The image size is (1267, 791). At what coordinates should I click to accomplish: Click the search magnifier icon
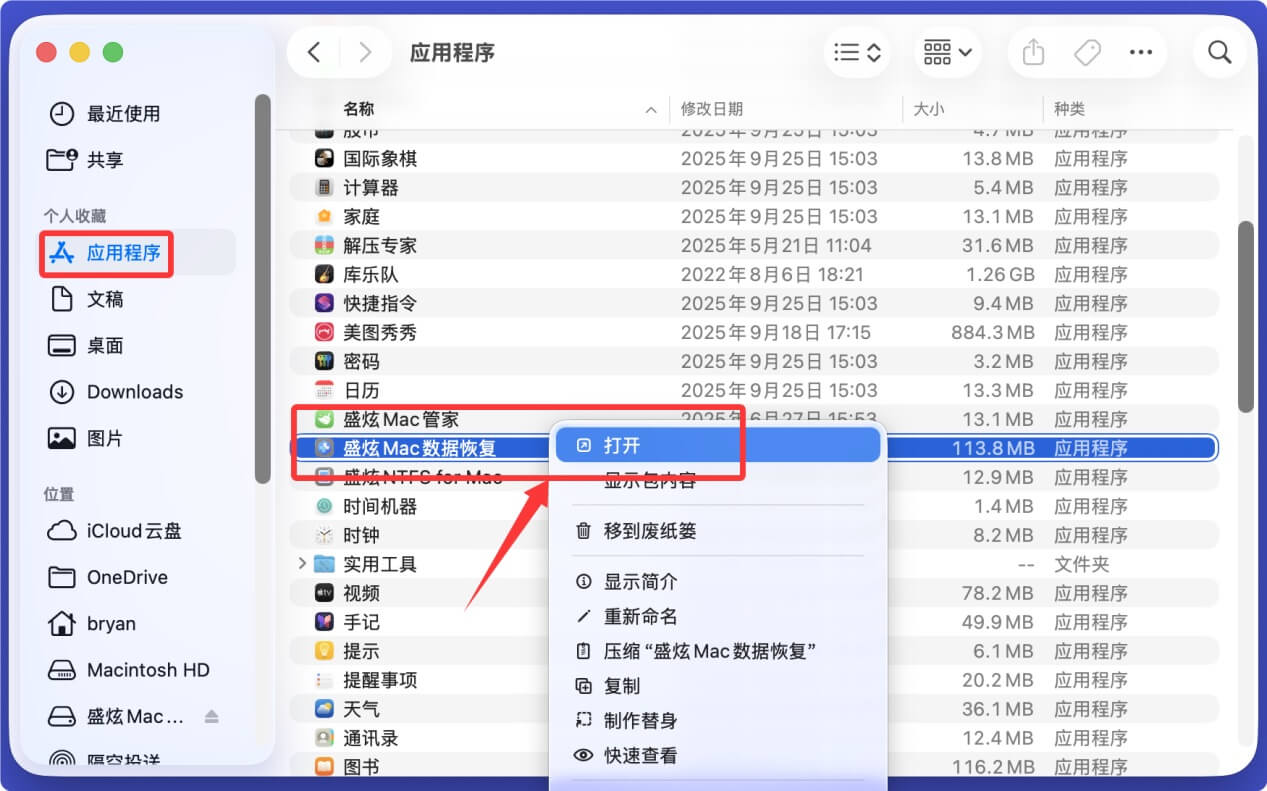click(1219, 52)
